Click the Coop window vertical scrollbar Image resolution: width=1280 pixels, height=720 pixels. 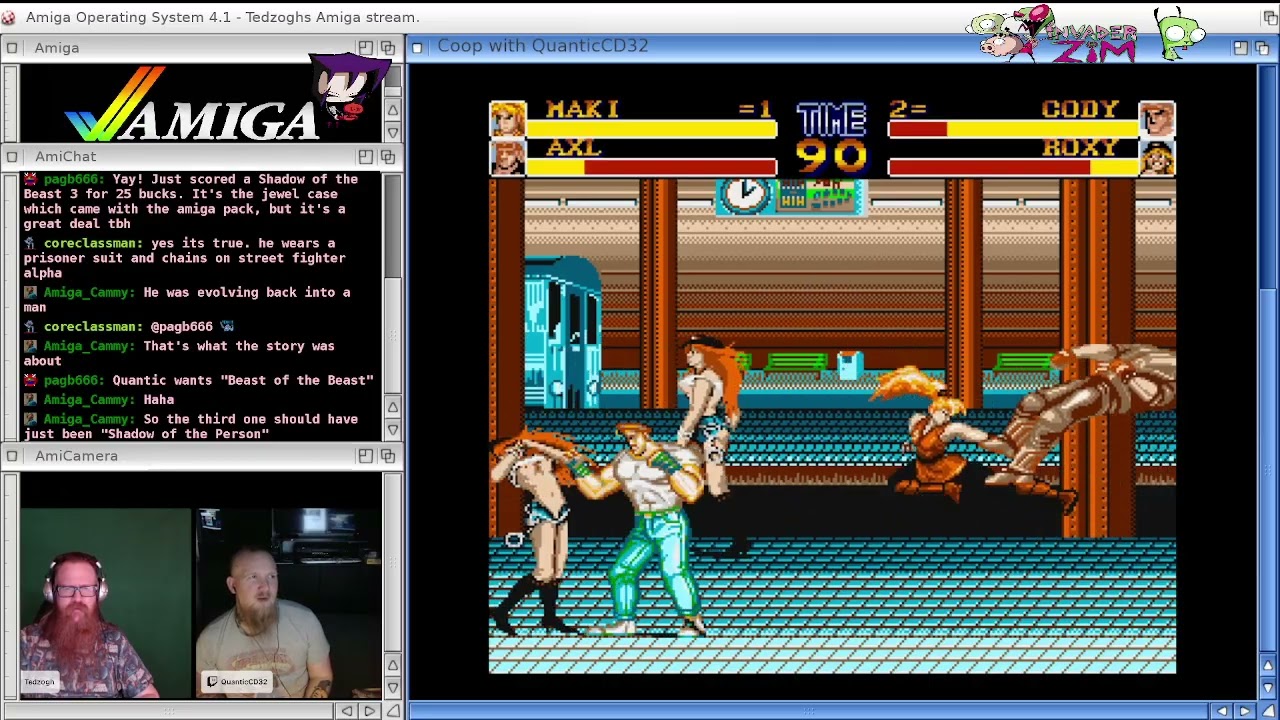pos(1268,360)
